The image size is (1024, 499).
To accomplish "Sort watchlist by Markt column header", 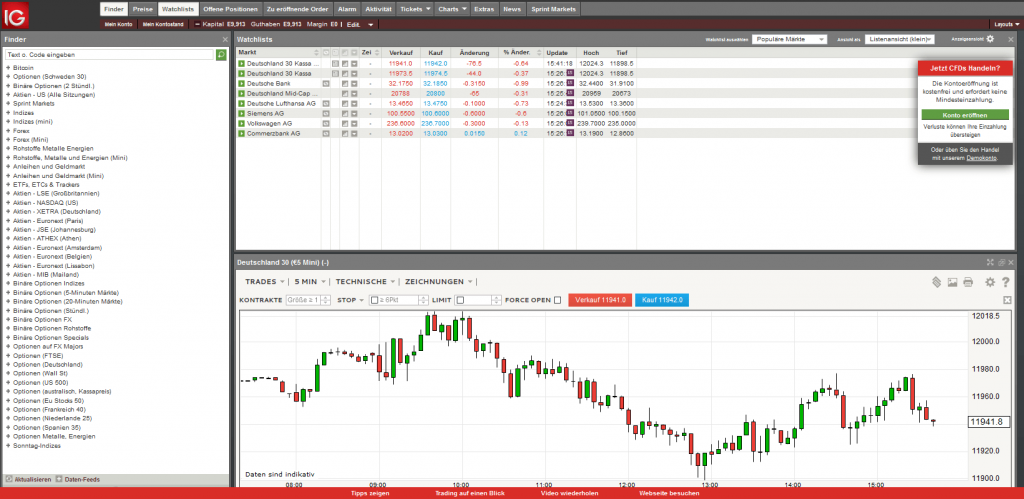I will pyautogui.click(x=278, y=52).
